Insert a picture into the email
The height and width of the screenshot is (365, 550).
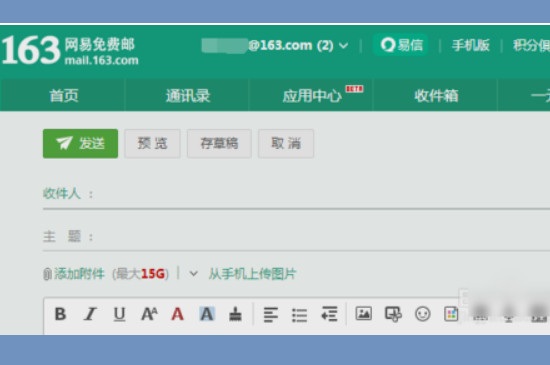(x=364, y=313)
